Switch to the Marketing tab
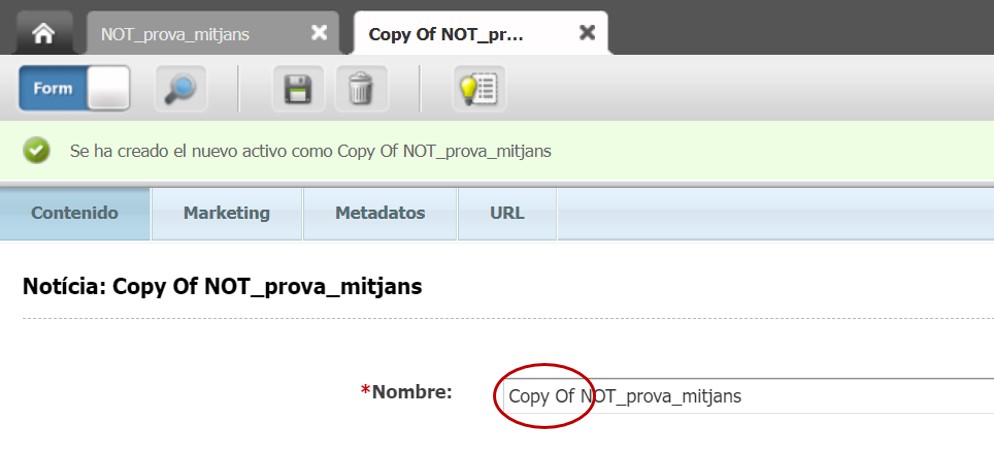The height and width of the screenshot is (453, 994). [226, 213]
